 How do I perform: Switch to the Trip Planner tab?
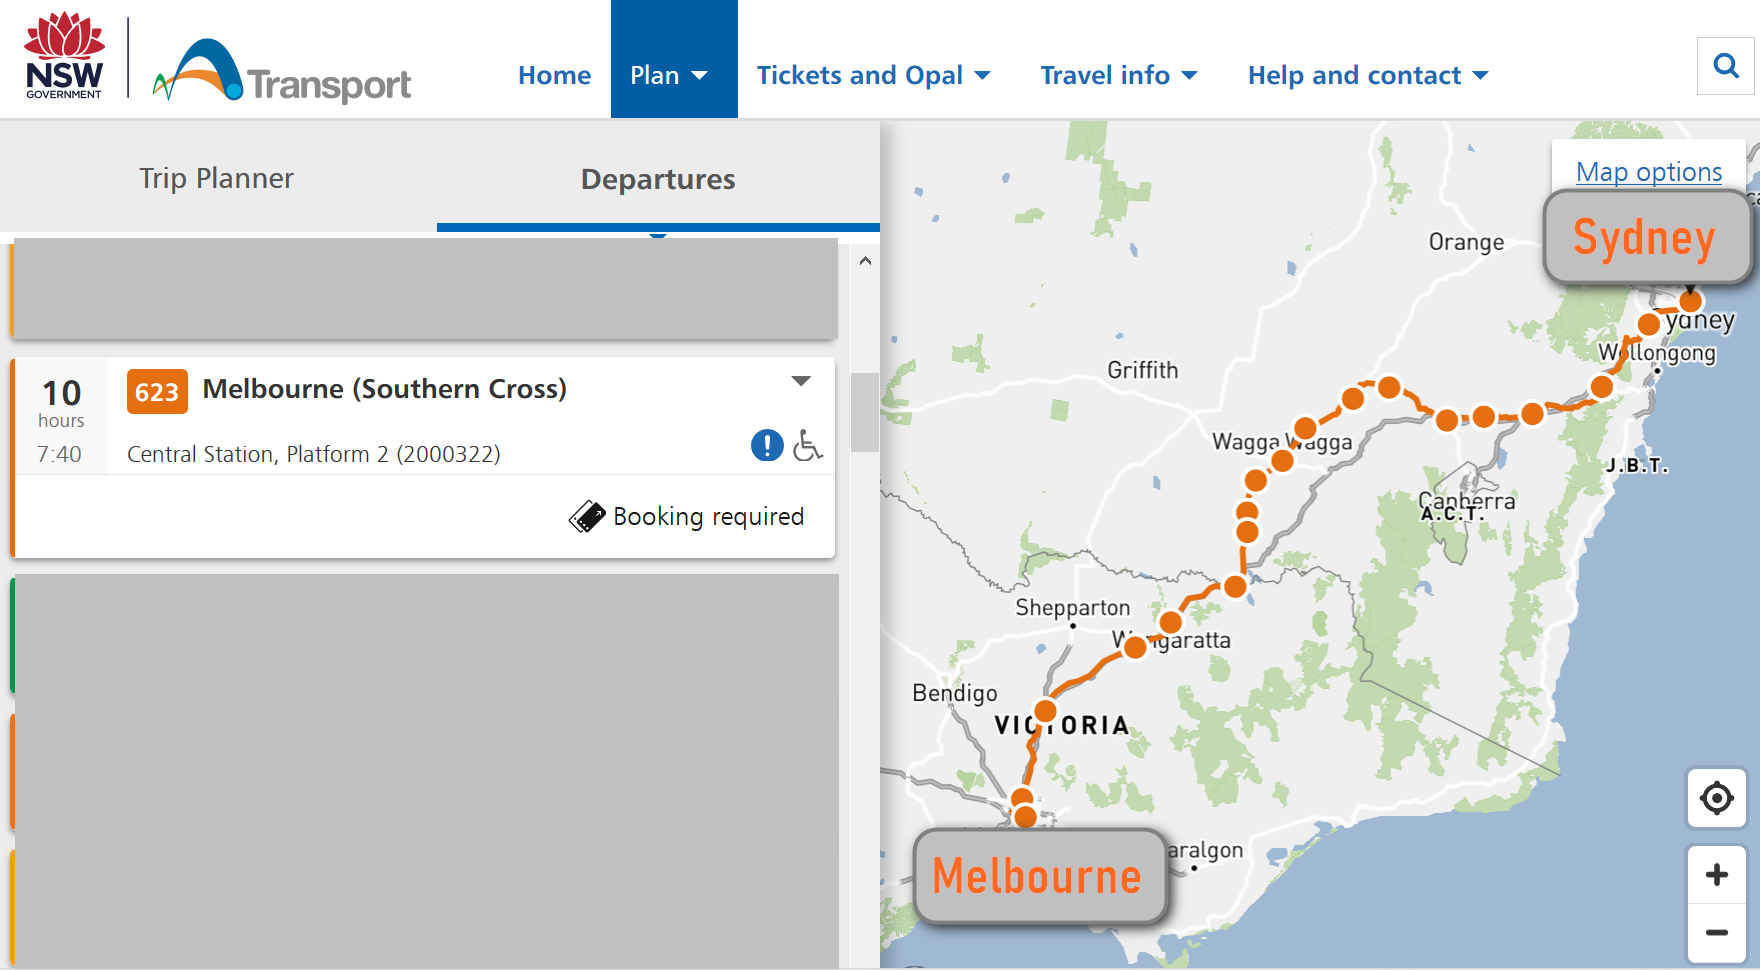coord(216,178)
